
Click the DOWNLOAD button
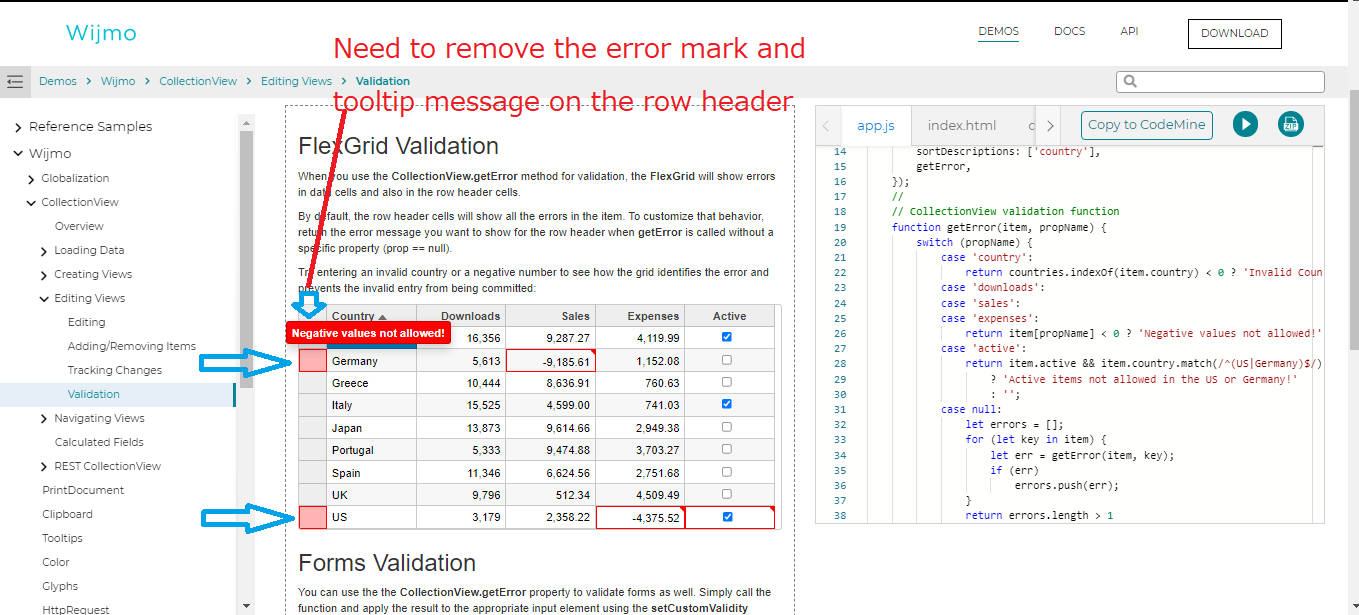[1234, 33]
